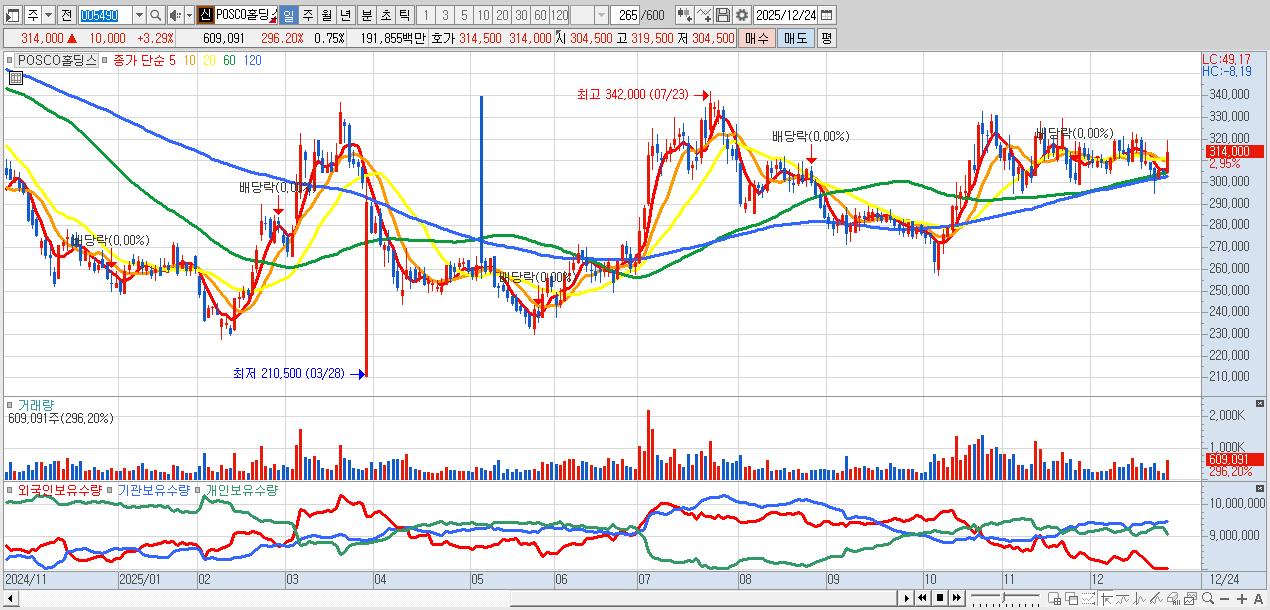The width and height of the screenshot is (1270, 610).
Task: Click the stock code input field 005490
Action: click(105, 15)
